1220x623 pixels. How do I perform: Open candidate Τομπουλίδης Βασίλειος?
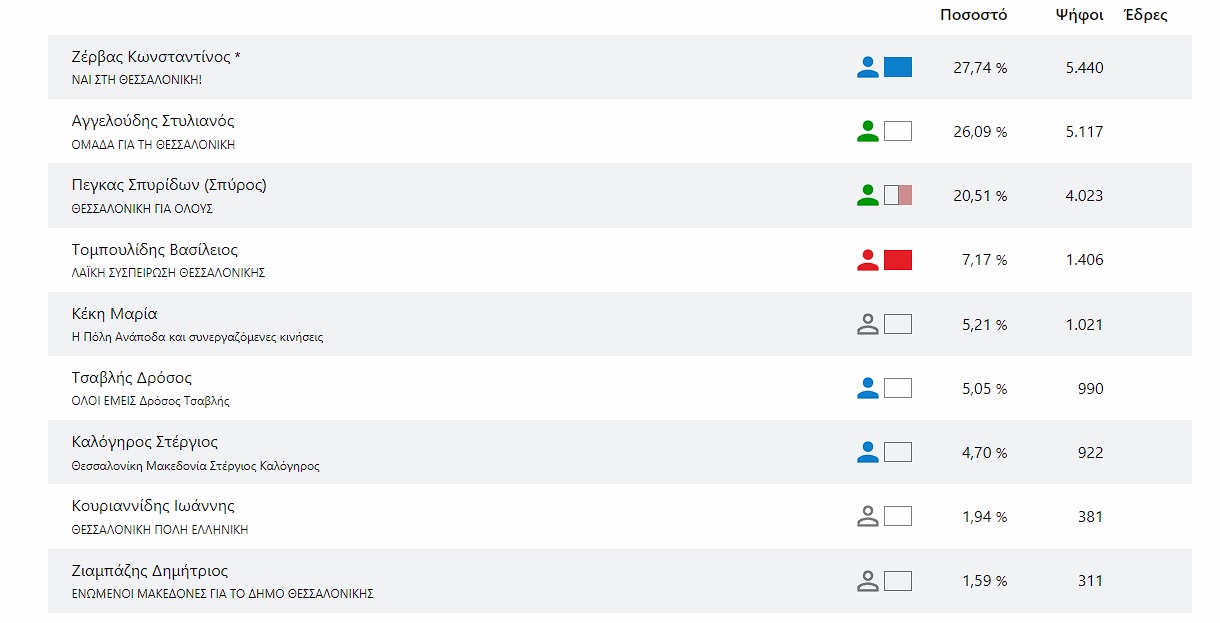click(155, 250)
